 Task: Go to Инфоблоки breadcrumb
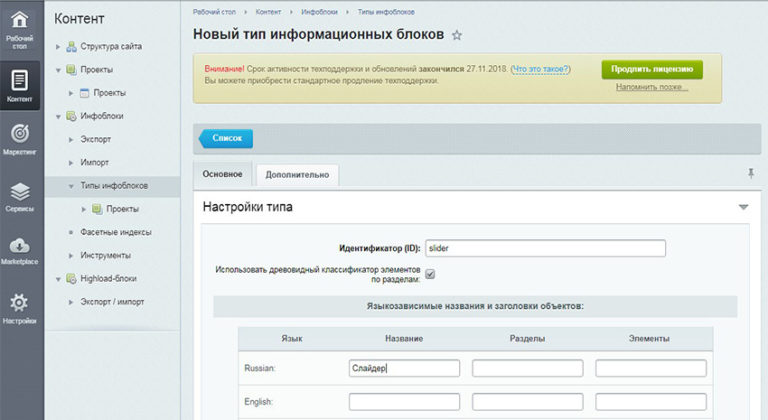(319, 12)
